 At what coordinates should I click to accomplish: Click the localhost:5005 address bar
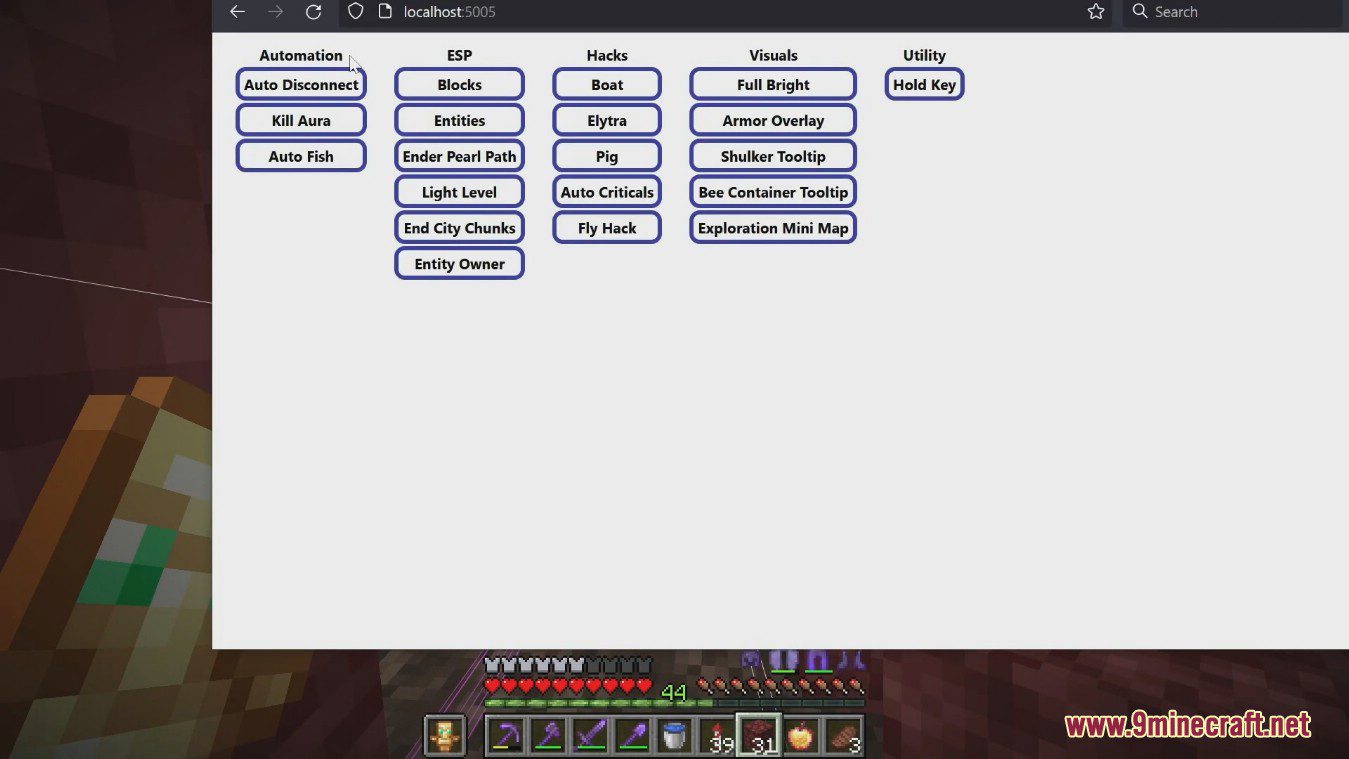point(725,12)
